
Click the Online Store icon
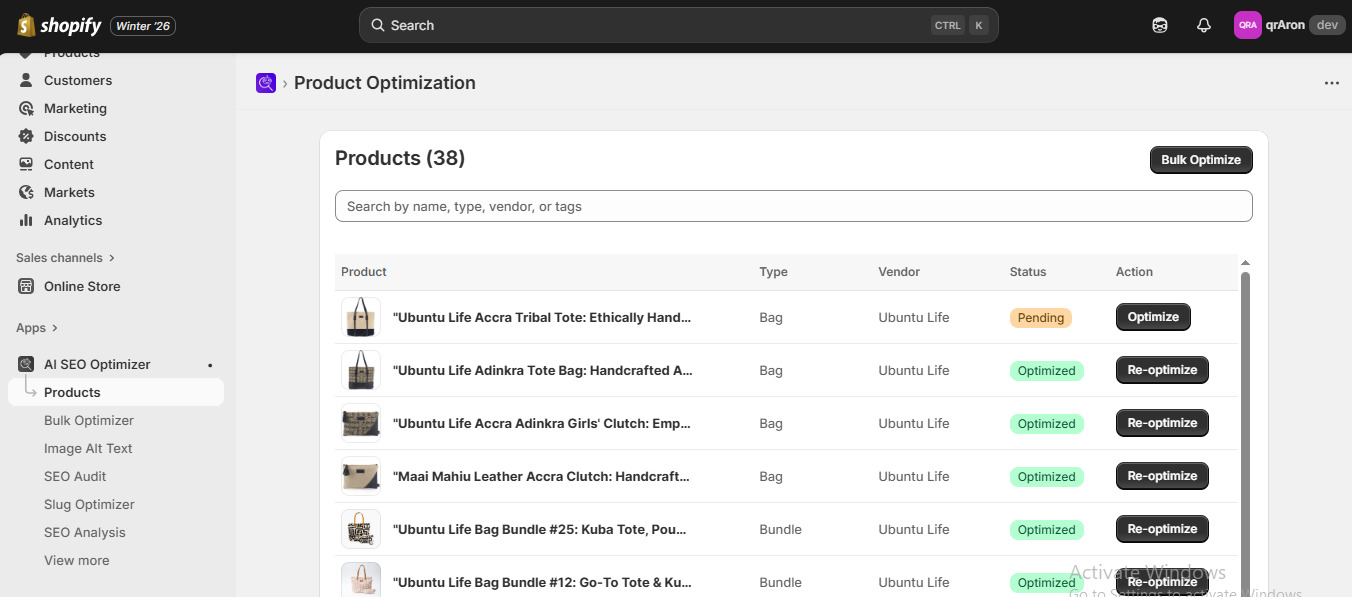click(26, 286)
